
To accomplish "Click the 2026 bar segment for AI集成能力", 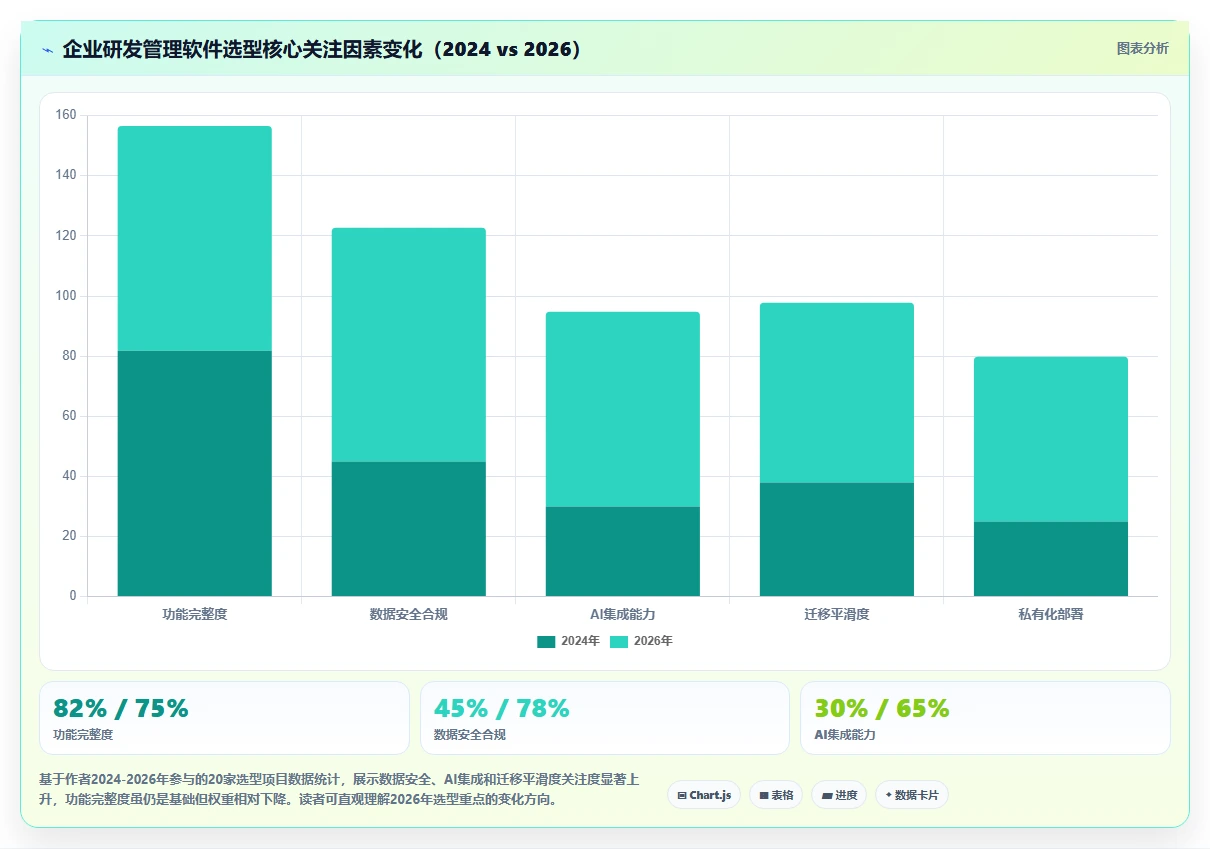I will (x=623, y=409).
